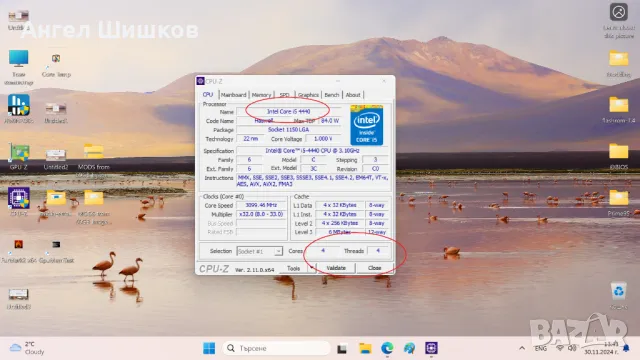Click the Threads count field
Viewport: 640px width, 360px height.
pos(378,251)
